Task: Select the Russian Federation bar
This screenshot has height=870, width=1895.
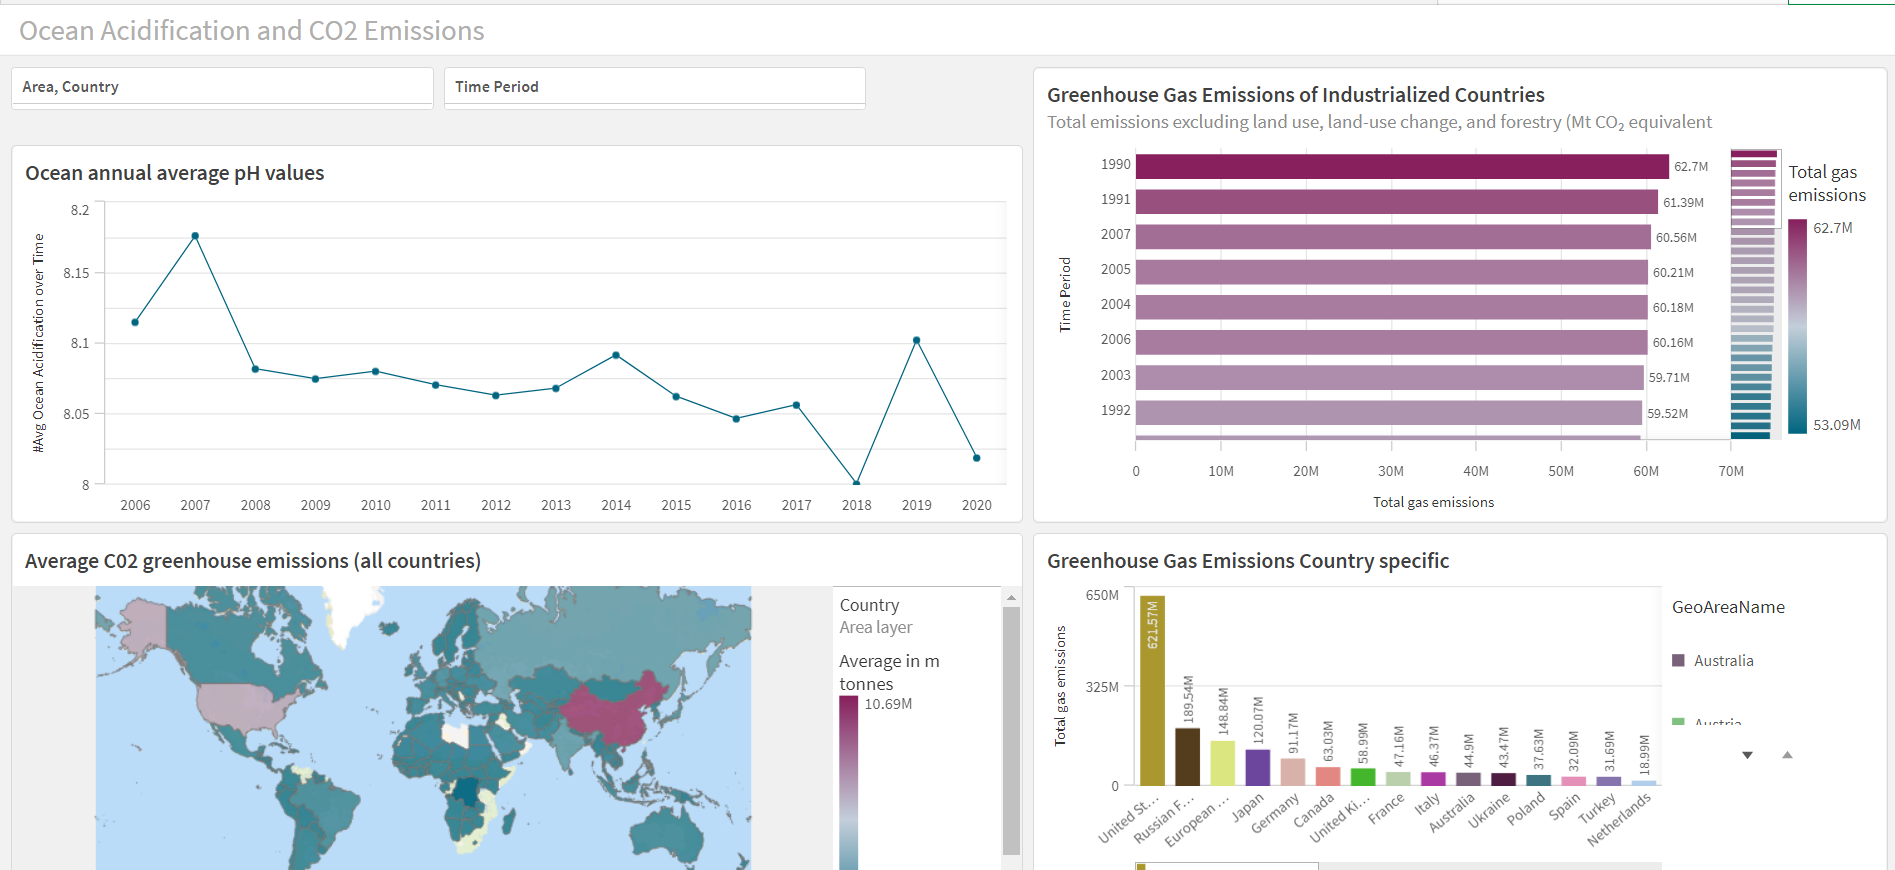Action: [1187, 756]
